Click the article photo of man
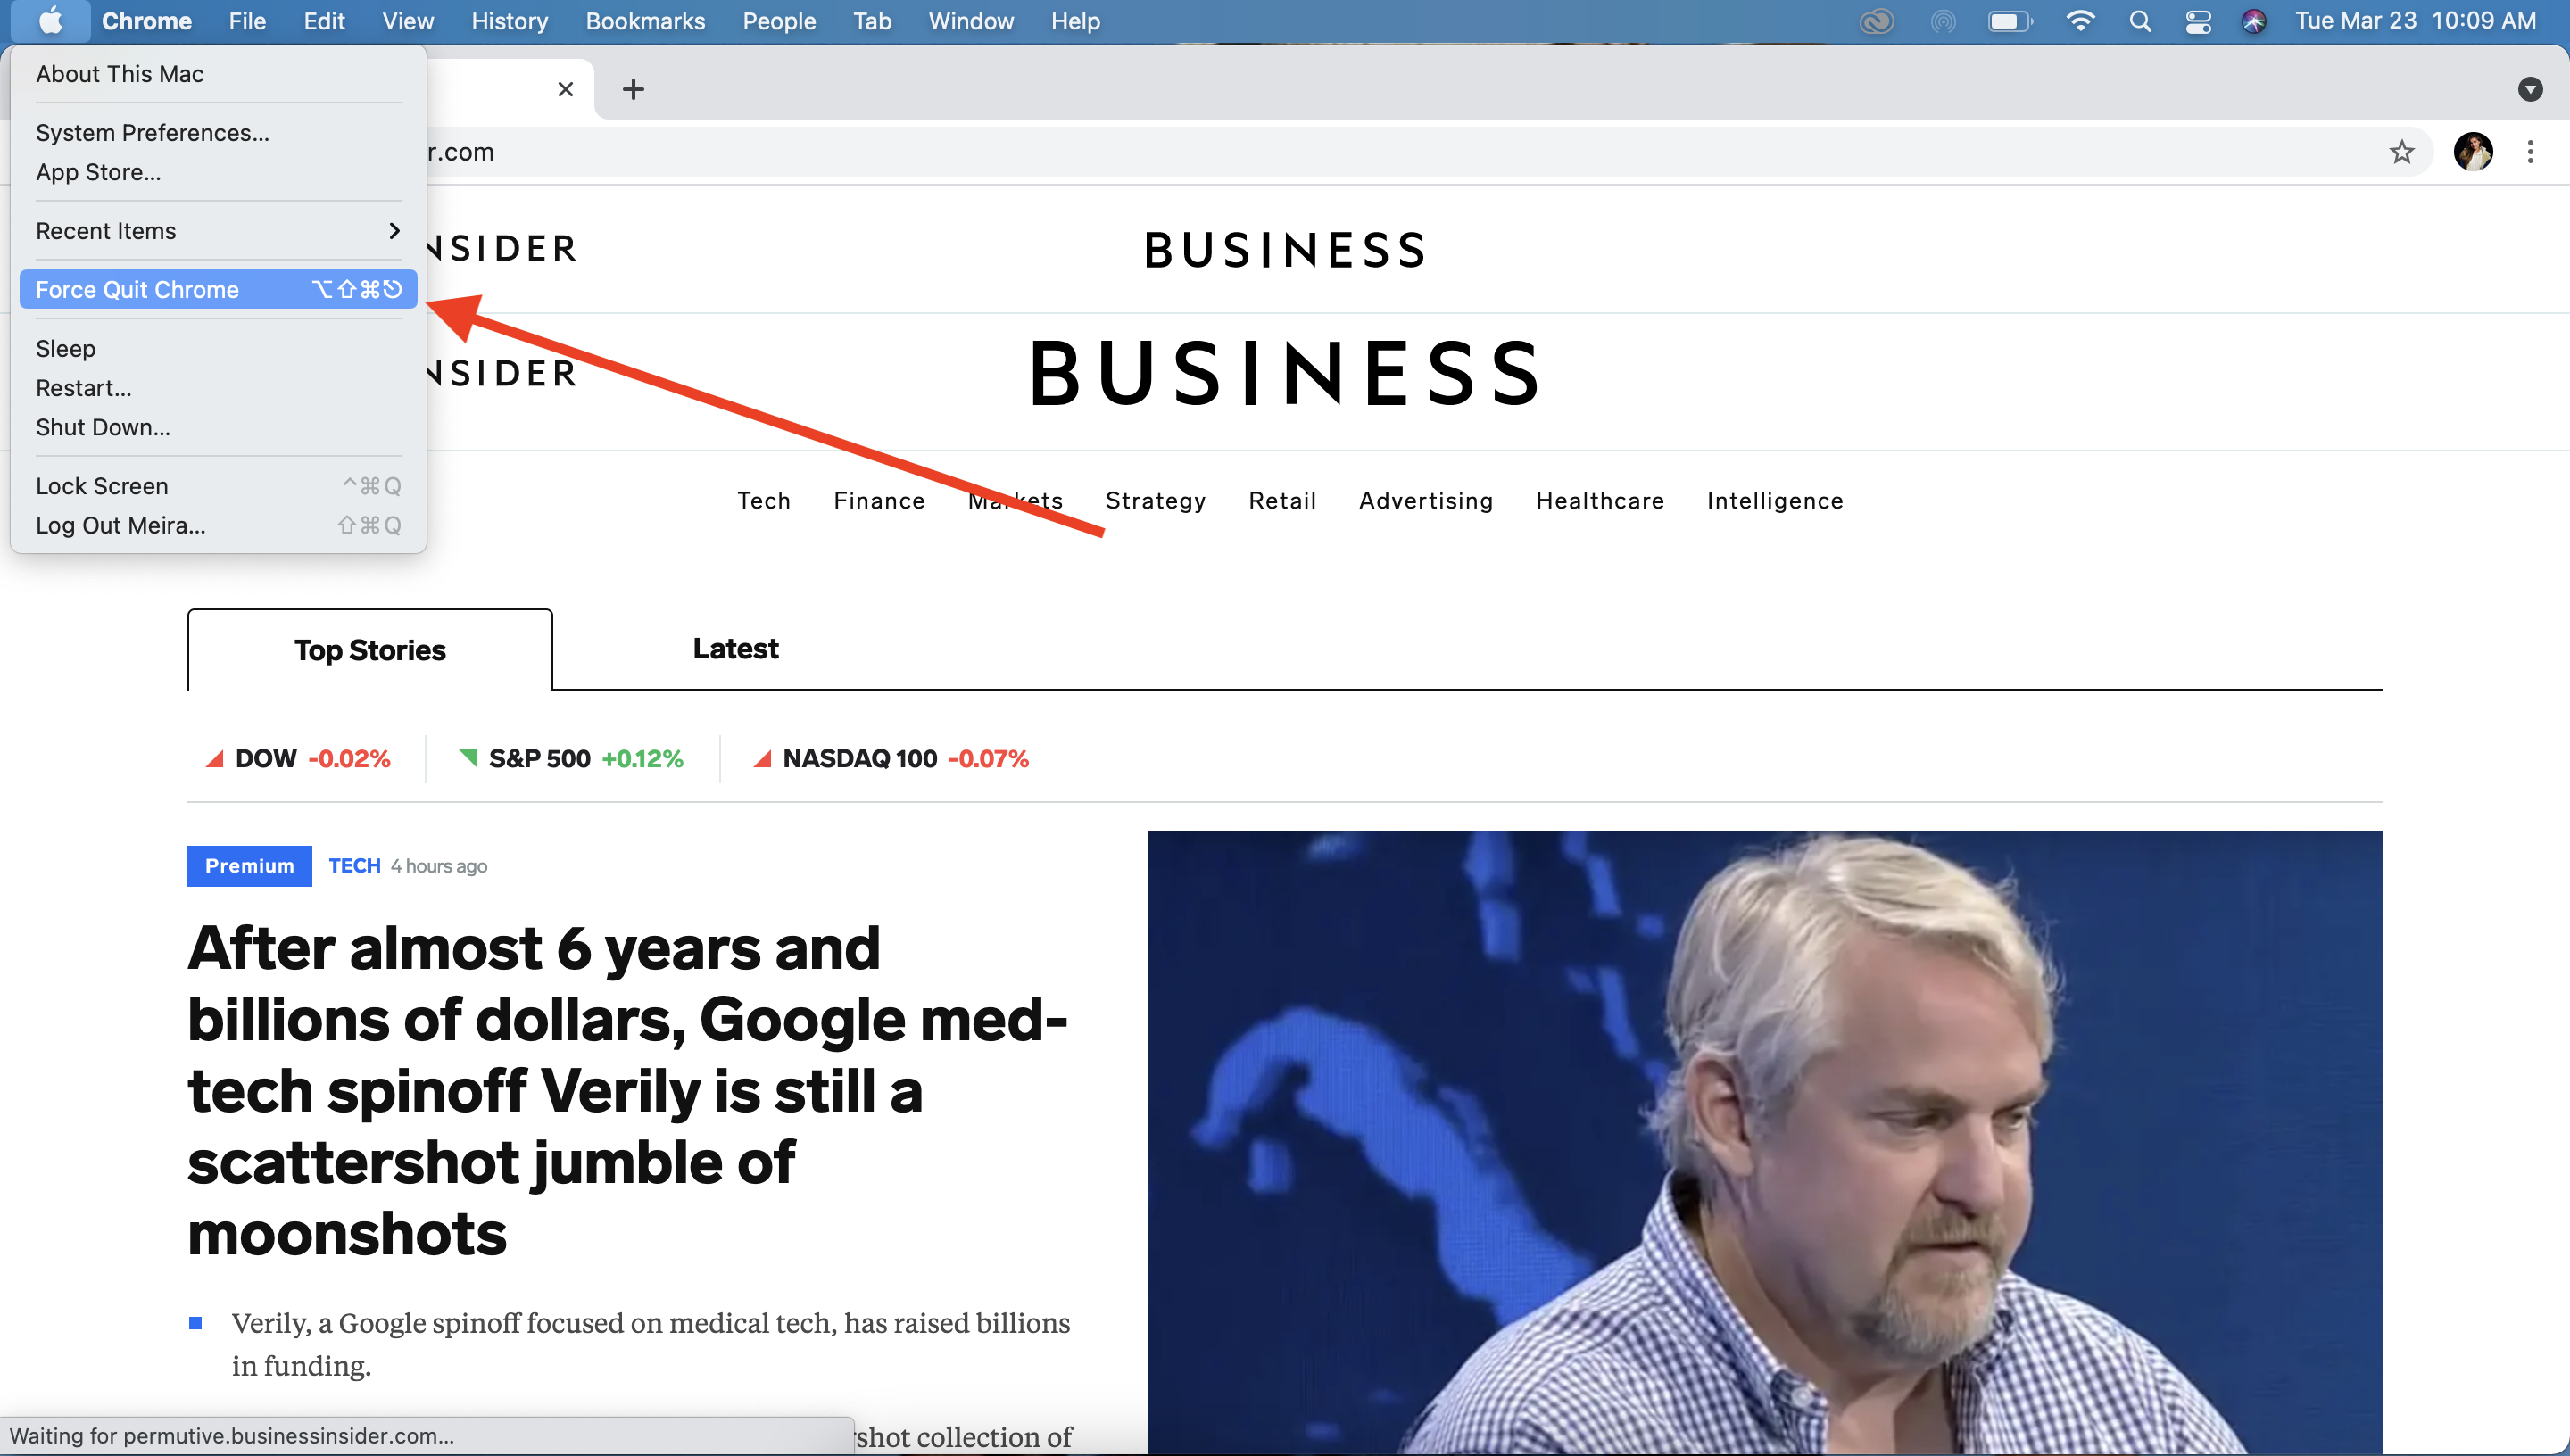This screenshot has height=1456, width=2570. [x=1764, y=1143]
